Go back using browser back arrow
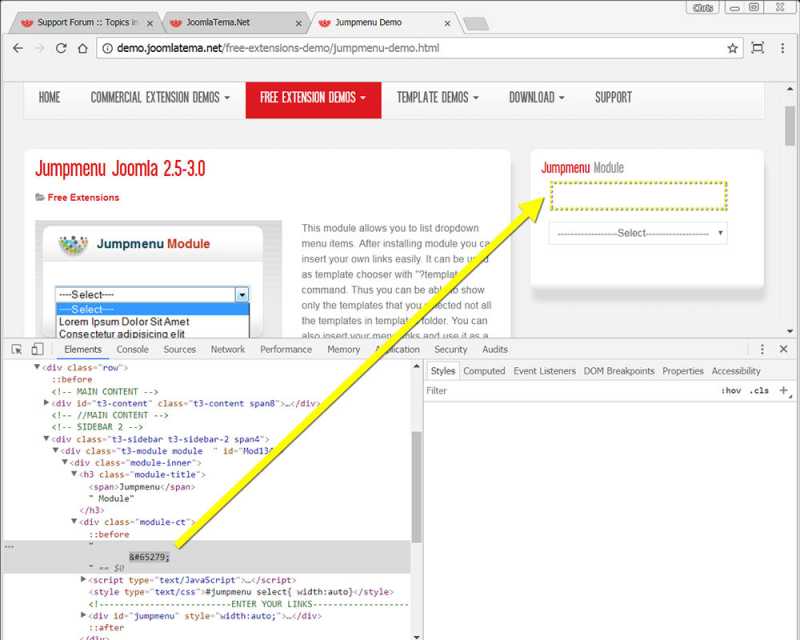Screen dimensions: 800x640 pos(18,48)
